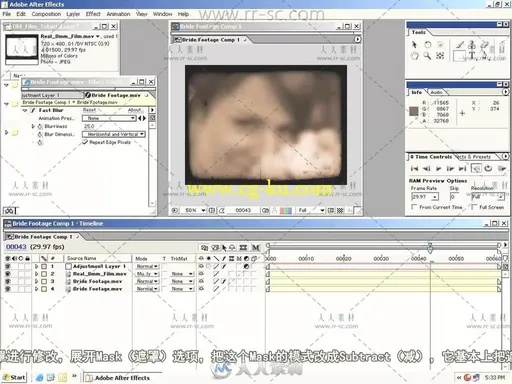Expand Adjustment Layer 1 properties

pos(37,266)
